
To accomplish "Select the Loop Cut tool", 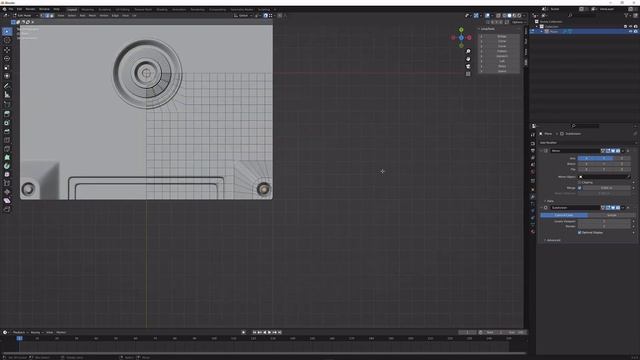I will [x=7, y=140].
